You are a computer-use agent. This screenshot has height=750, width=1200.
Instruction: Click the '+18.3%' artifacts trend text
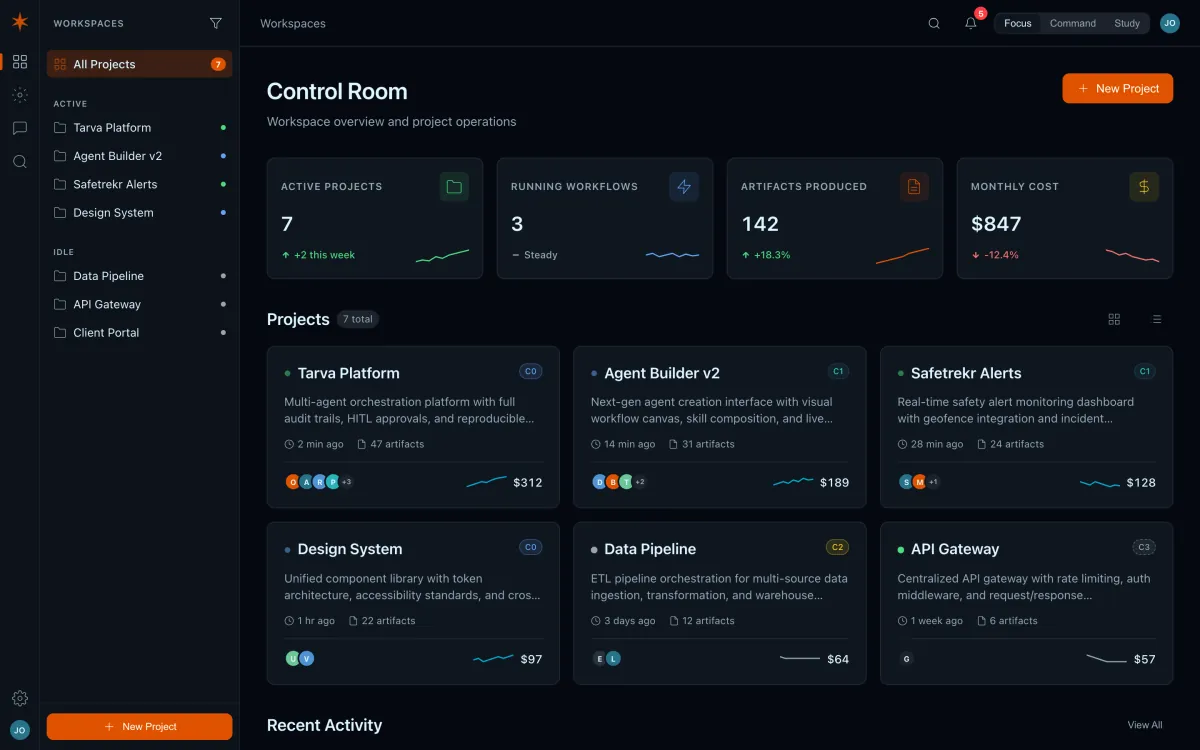point(772,255)
